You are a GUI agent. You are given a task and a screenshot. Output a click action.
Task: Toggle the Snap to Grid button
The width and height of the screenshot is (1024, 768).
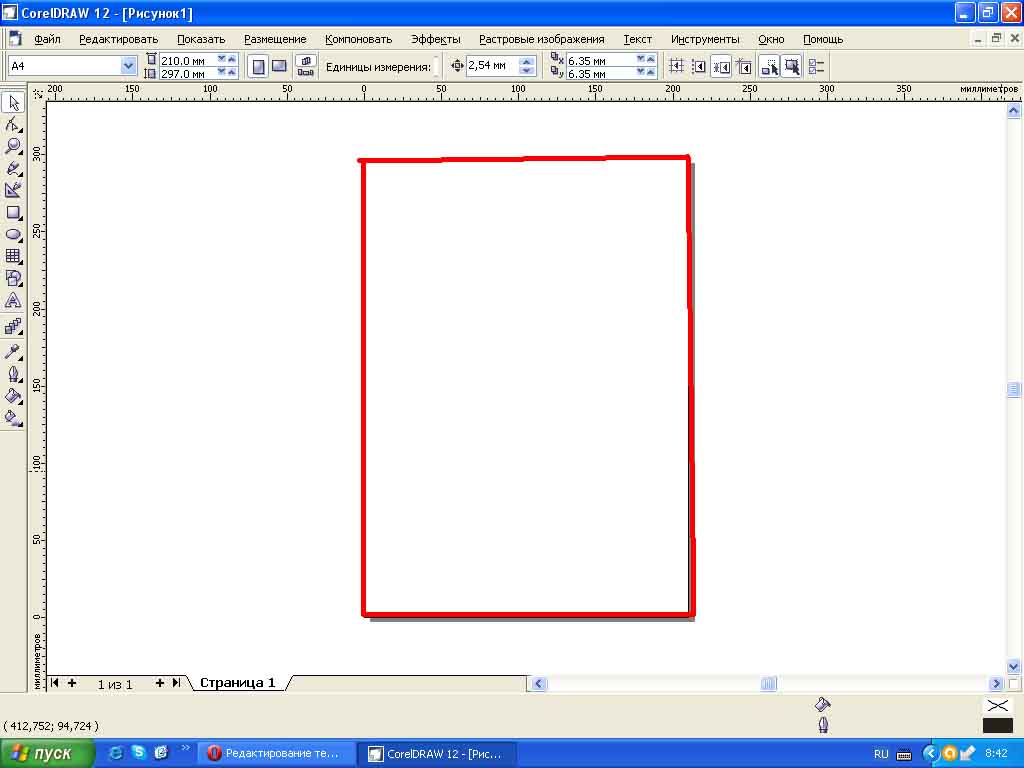[x=677, y=66]
